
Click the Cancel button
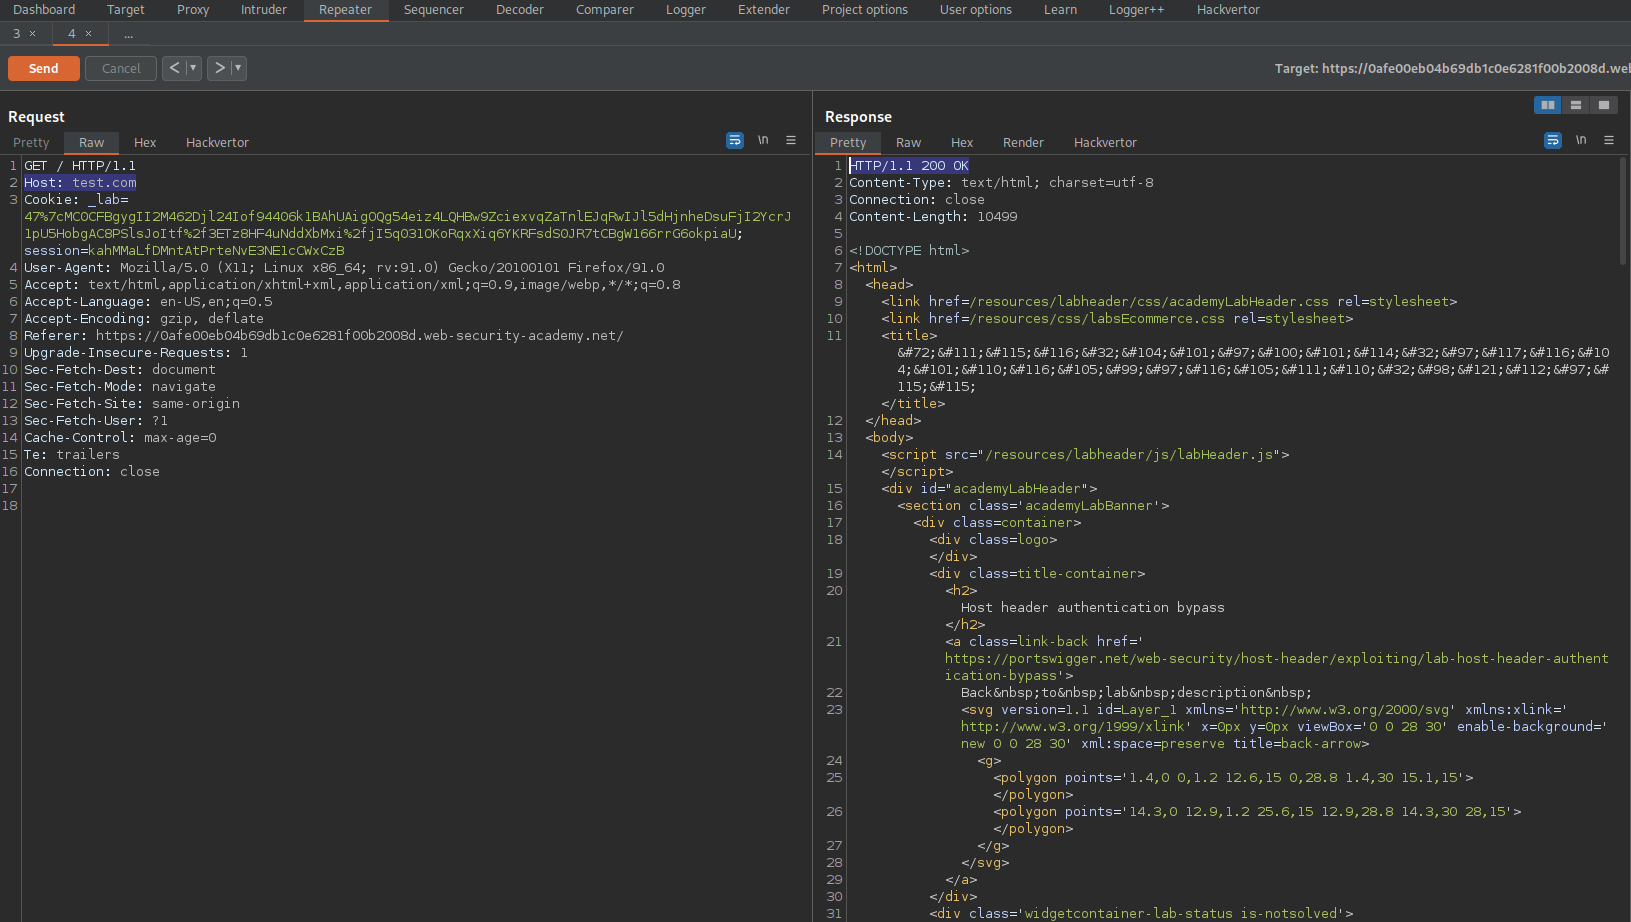[121, 68]
